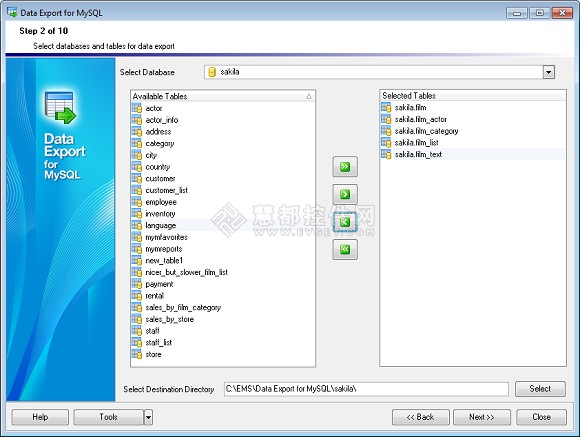Image resolution: width=580 pixels, height=437 pixels.
Task: Select the staff table row
Action: pyautogui.click(x=223, y=331)
